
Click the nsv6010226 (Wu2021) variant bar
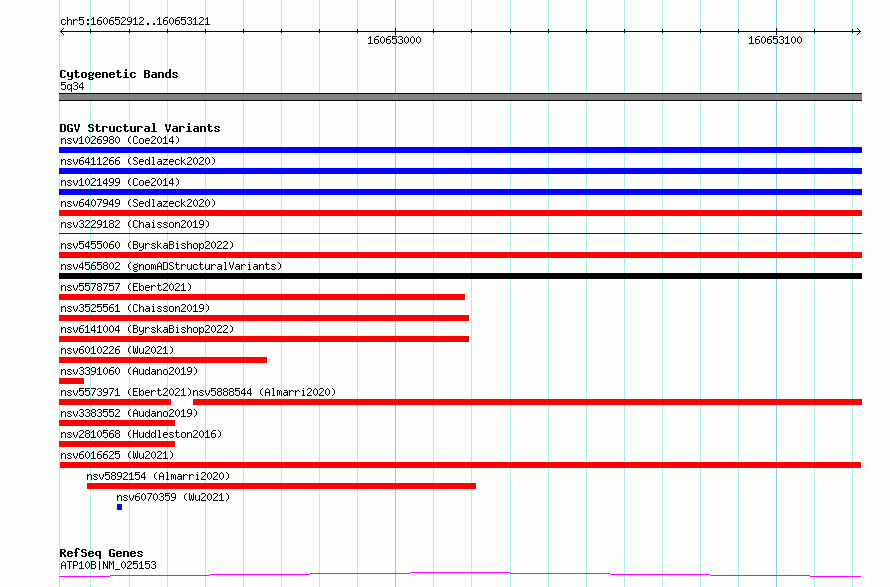tap(163, 360)
